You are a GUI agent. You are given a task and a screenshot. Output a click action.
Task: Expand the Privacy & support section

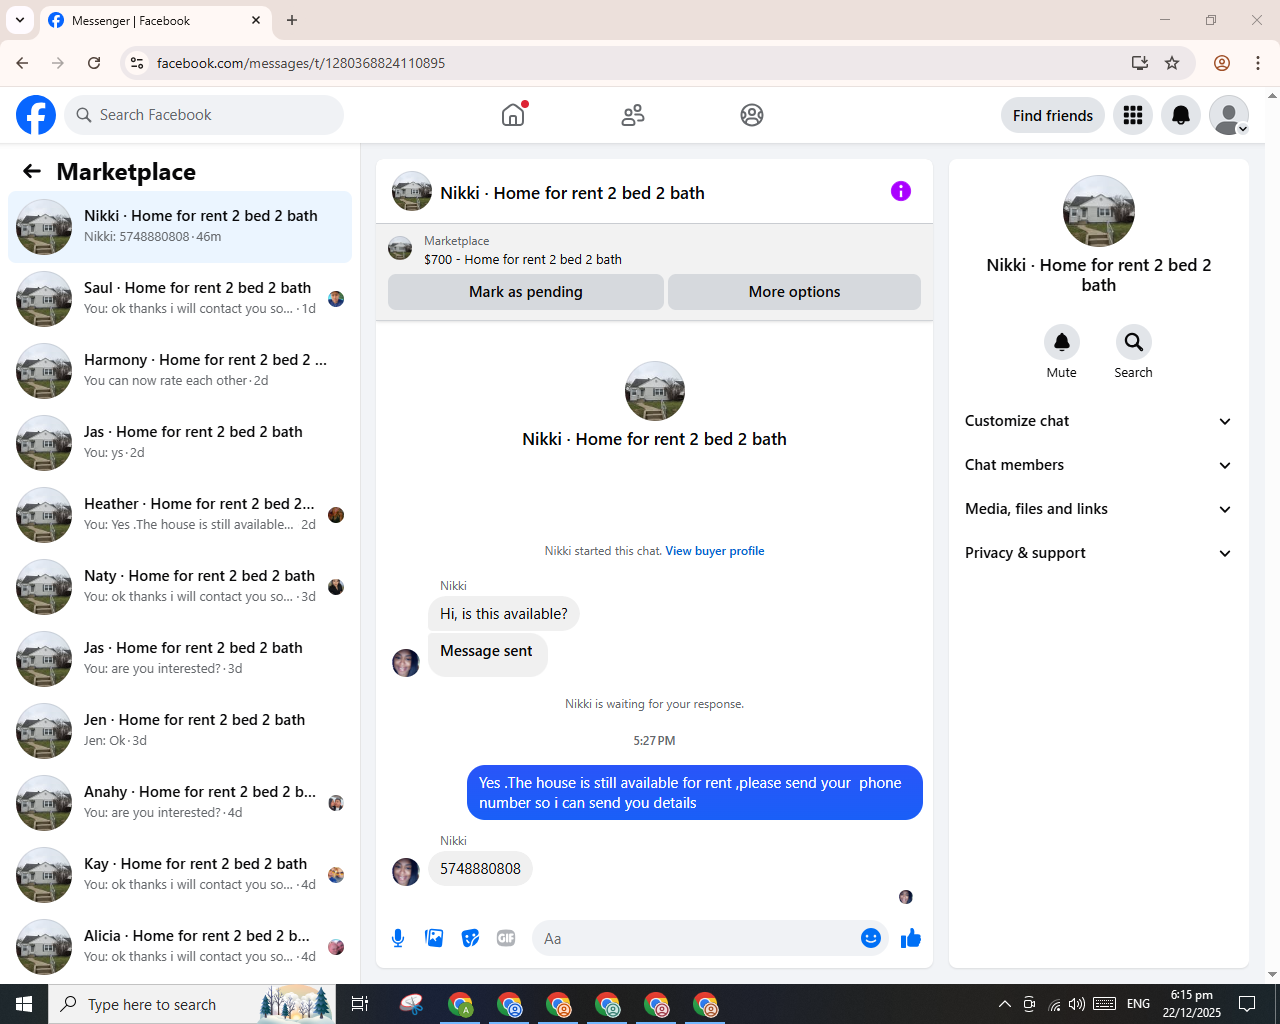coord(1098,553)
